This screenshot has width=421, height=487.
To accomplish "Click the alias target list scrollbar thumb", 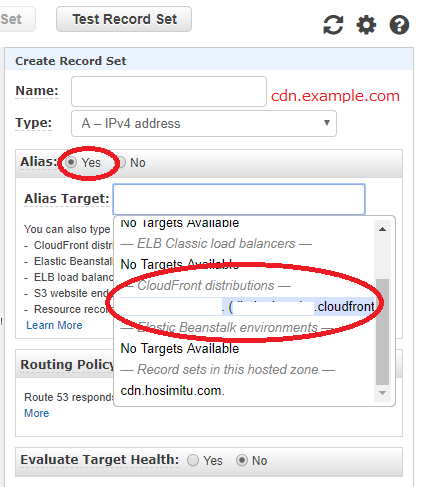I will [382, 332].
